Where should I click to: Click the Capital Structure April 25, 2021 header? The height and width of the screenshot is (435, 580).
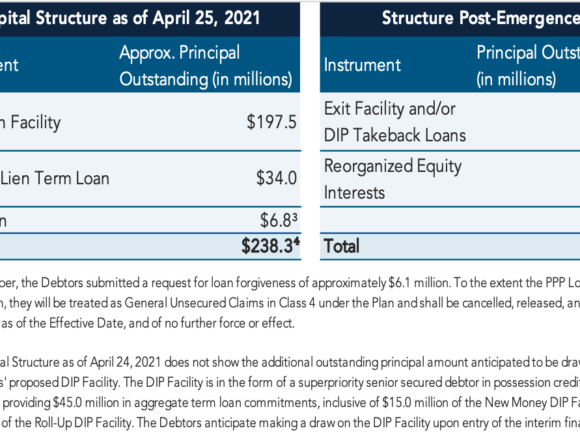[129, 18]
